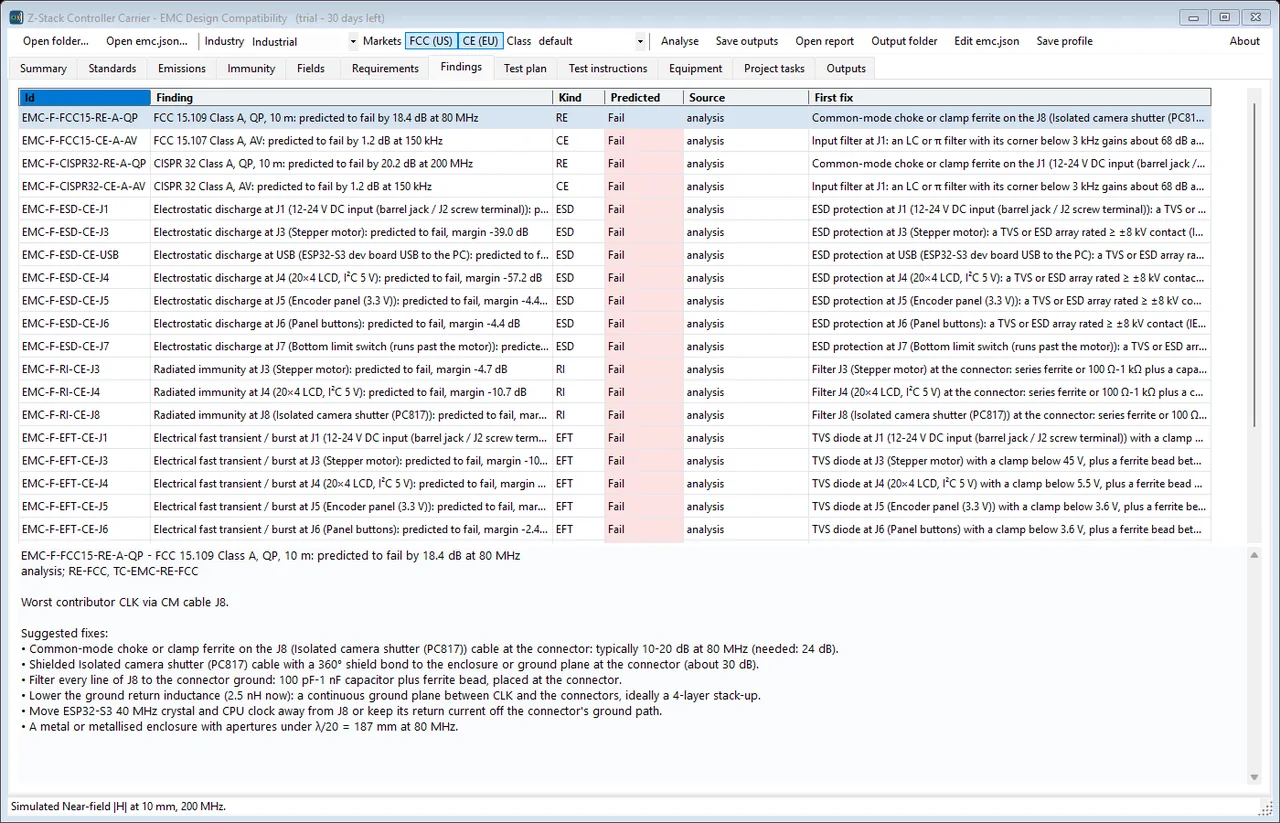Select row EMC-F-FCC15-CE-A-AV
Viewport: 1280px width, 823px height.
(x=615, y=141)
